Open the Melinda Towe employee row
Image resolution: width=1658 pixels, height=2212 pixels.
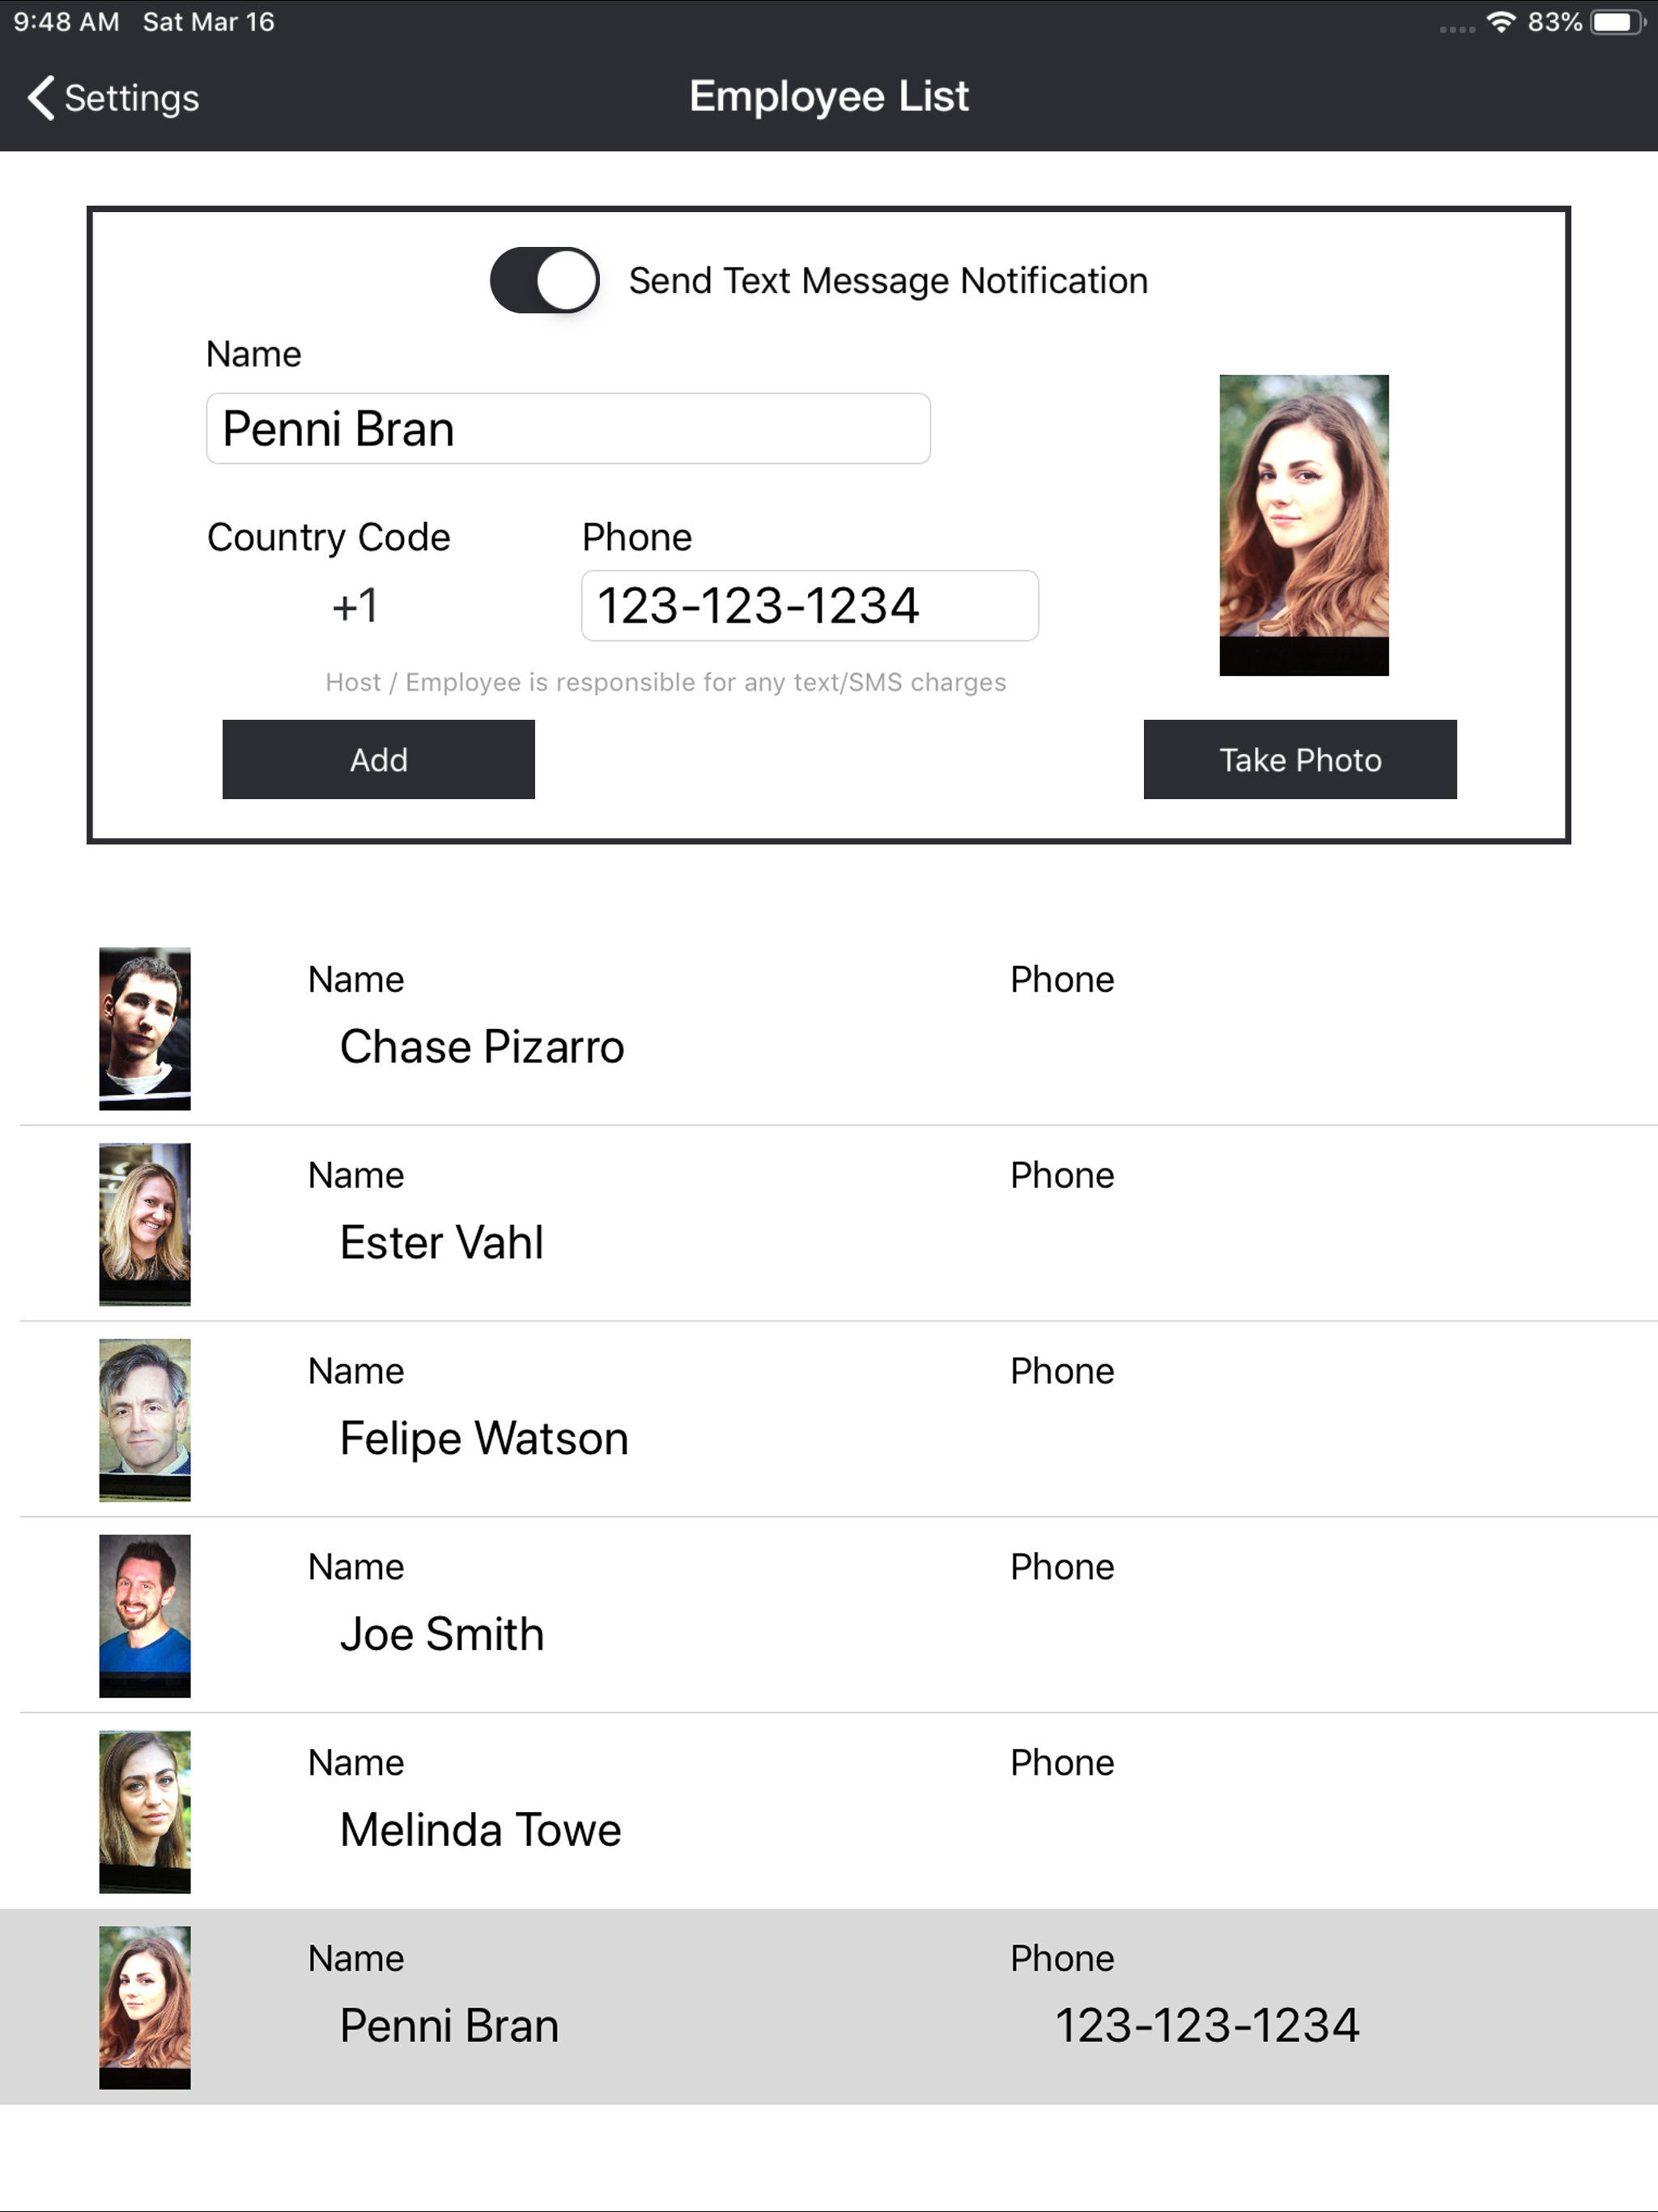(x=829, y=1812)
